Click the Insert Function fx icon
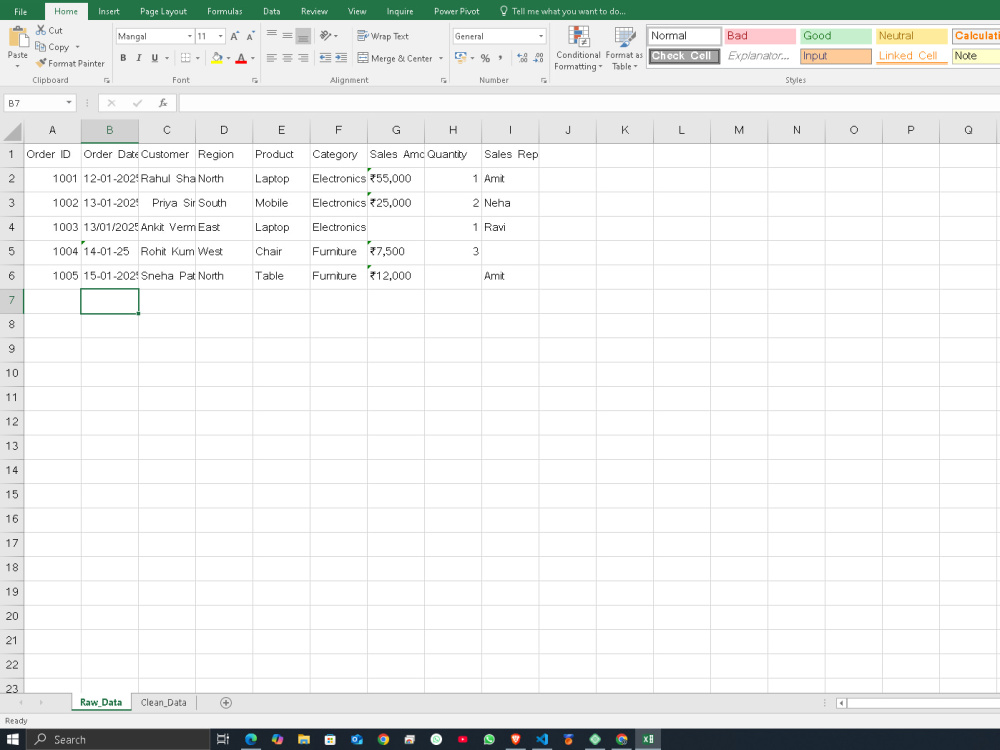This screenshot has width=1000, height=750. click(163, 103)
